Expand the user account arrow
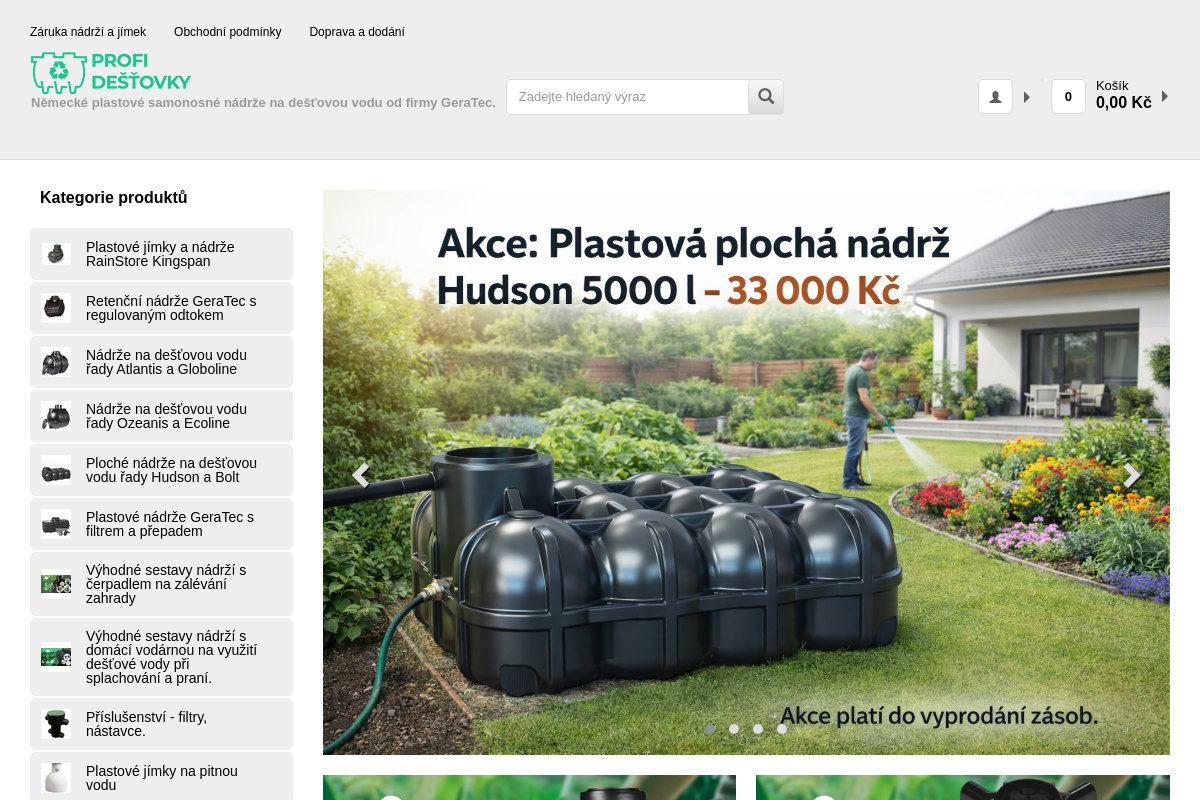This screenshot has height=800, width=1200. [x=1027, y=96]
